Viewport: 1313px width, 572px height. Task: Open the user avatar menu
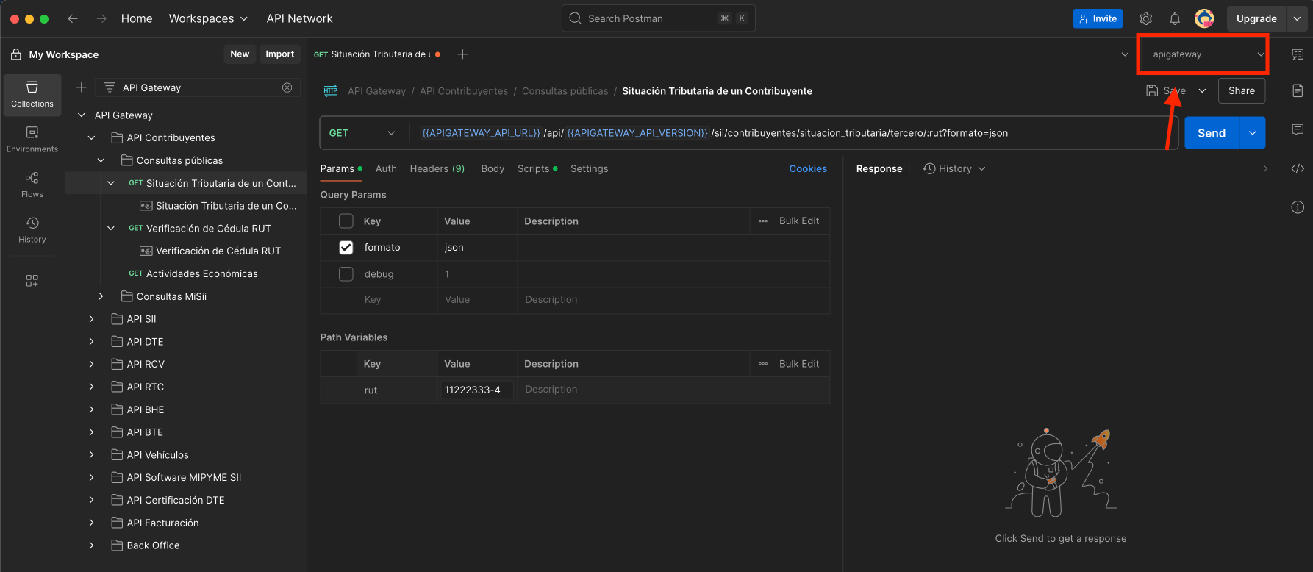(x=1204, y=18)
